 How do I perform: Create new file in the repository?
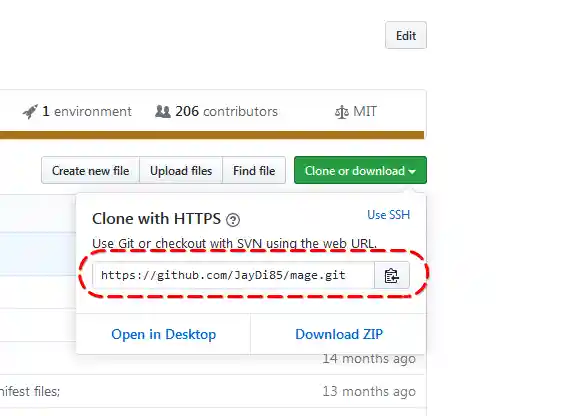90,170
